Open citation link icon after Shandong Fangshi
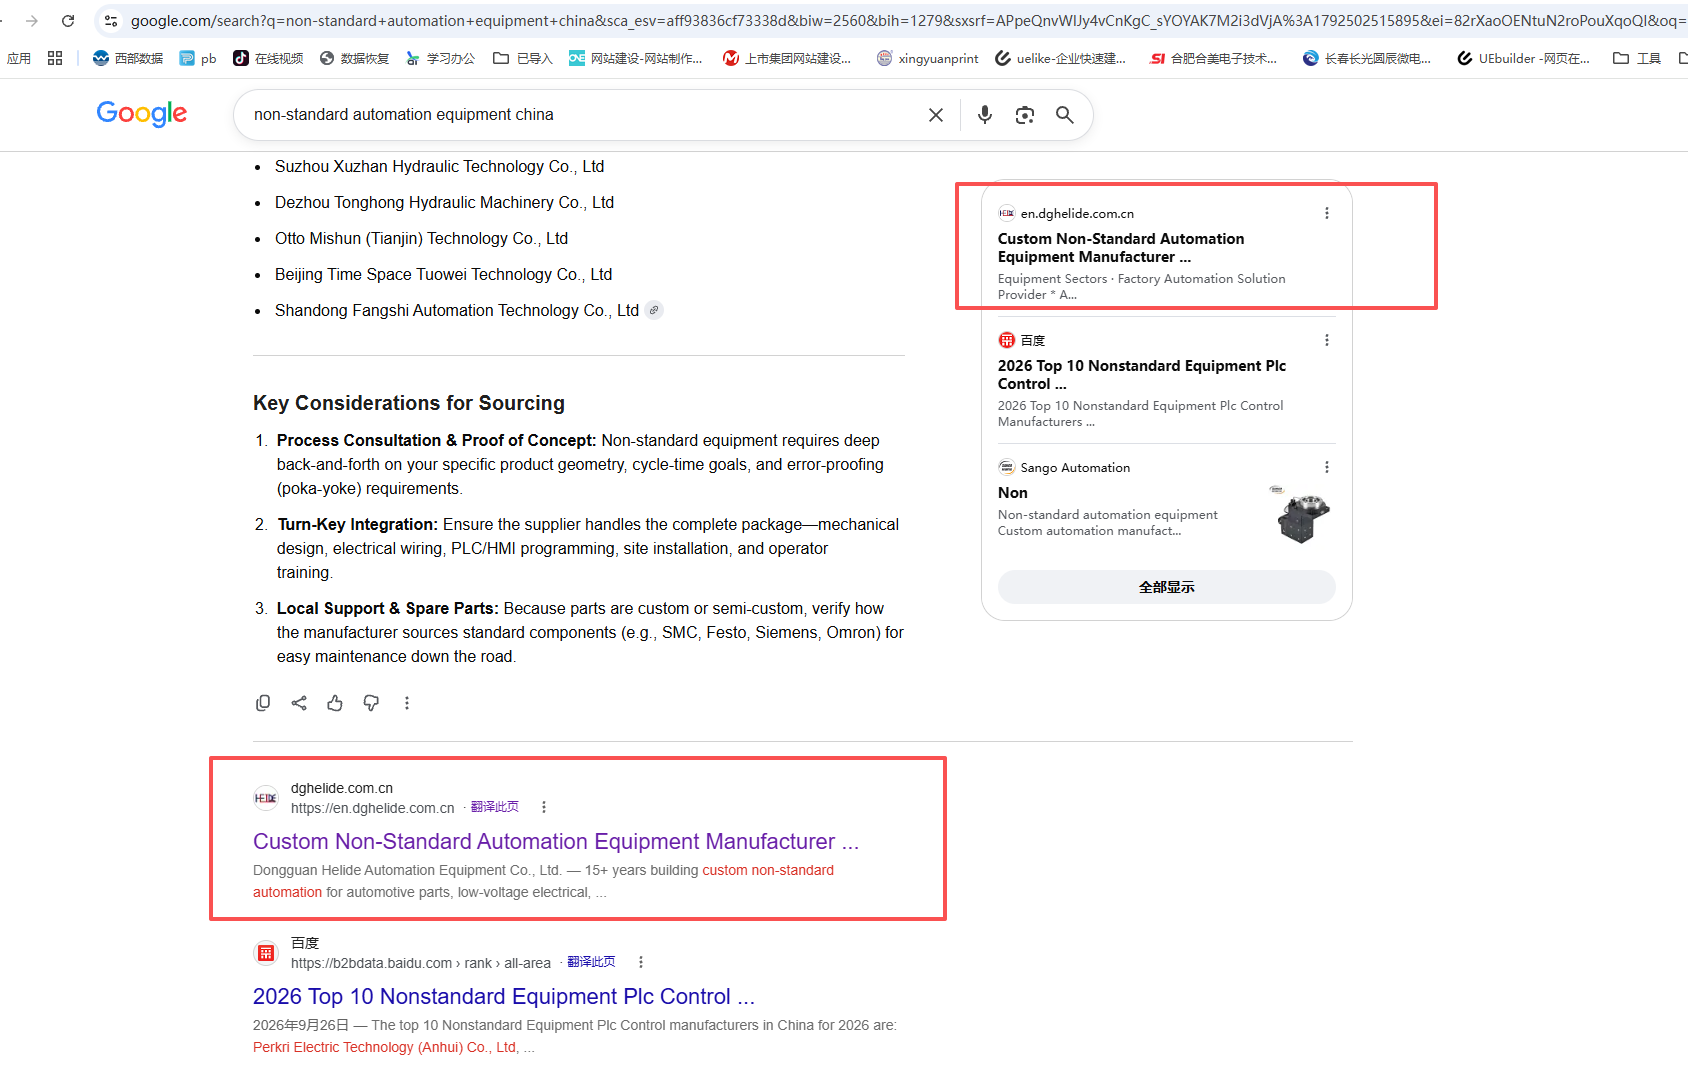Viewport: 1688px width, 1083px height. click(x=654, y=310)
